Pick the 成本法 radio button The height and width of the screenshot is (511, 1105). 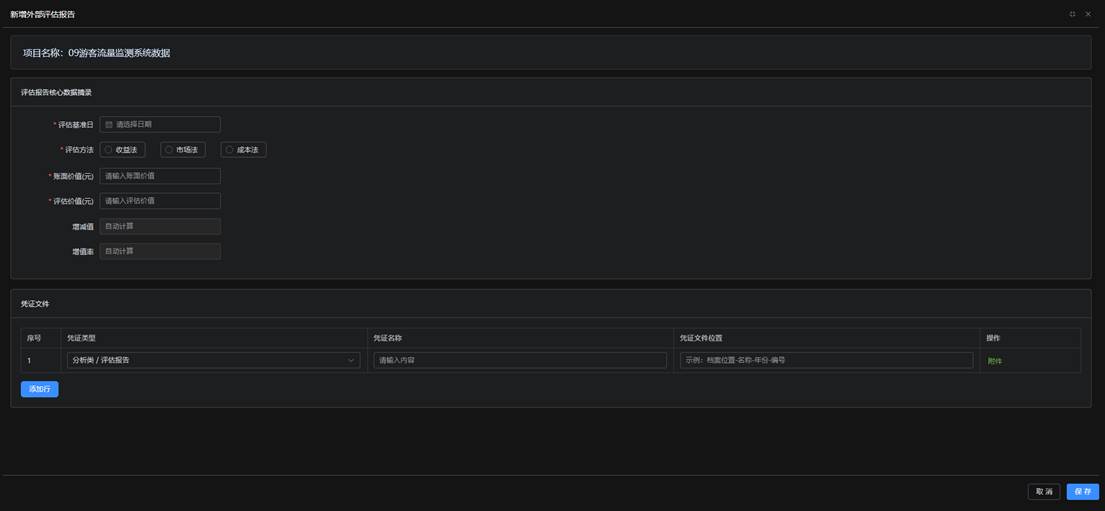(229, 150)
